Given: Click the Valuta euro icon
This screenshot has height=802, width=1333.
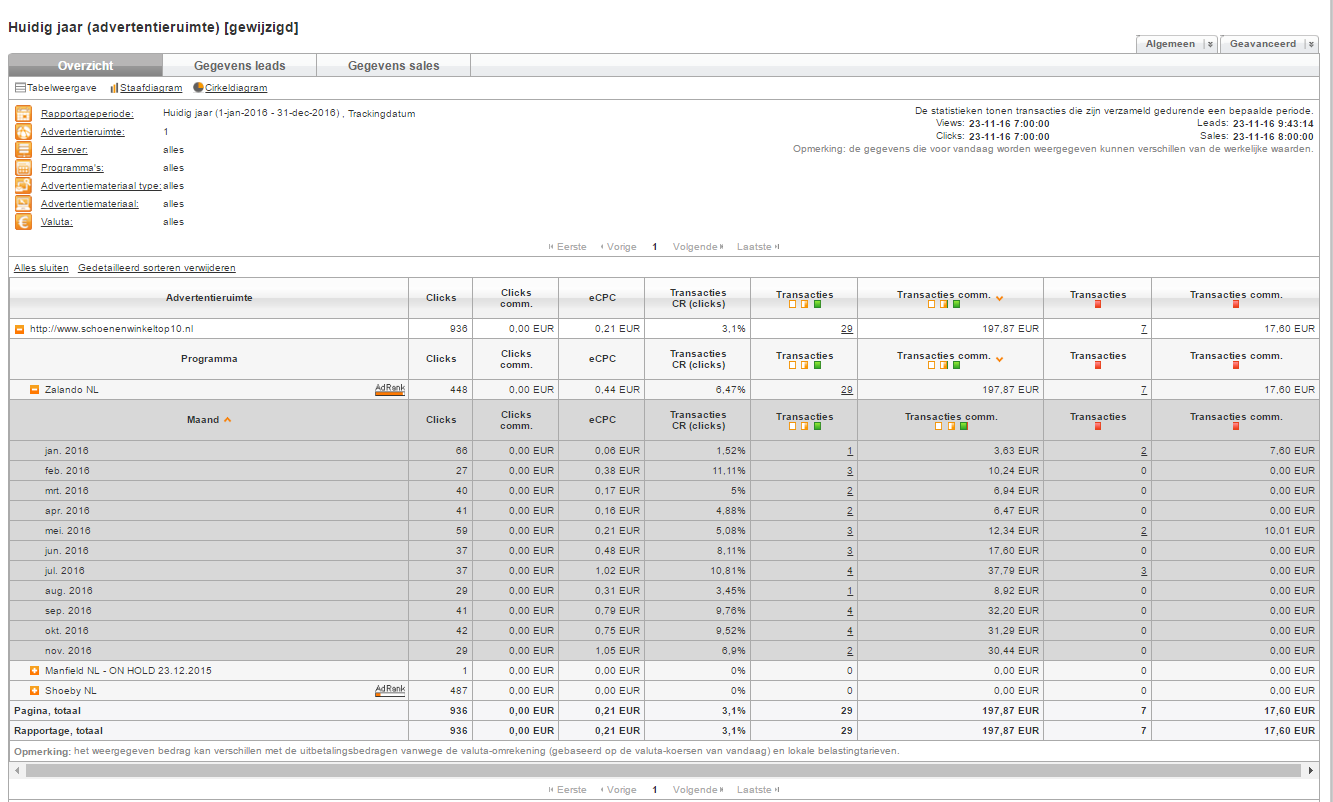Looking at the screenshot, I should coord(24,222).
